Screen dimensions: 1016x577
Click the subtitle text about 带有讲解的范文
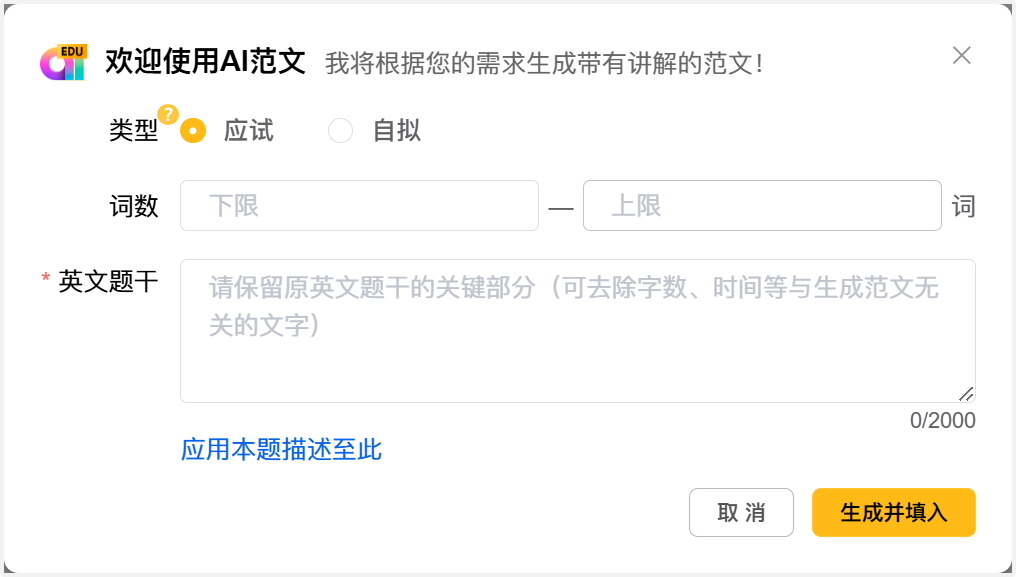tap(545, 64)
